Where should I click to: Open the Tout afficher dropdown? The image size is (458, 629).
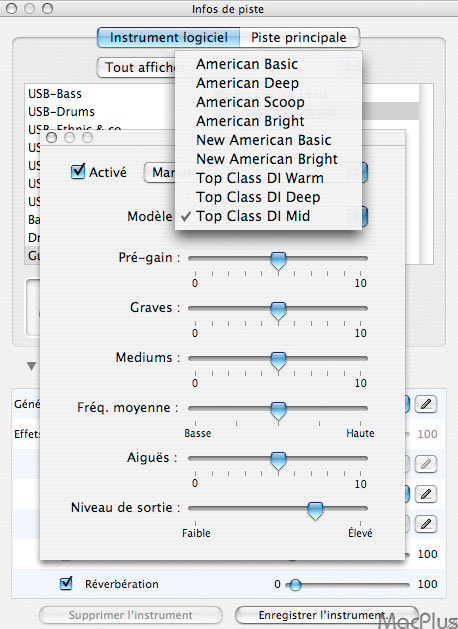click(136, 67)
